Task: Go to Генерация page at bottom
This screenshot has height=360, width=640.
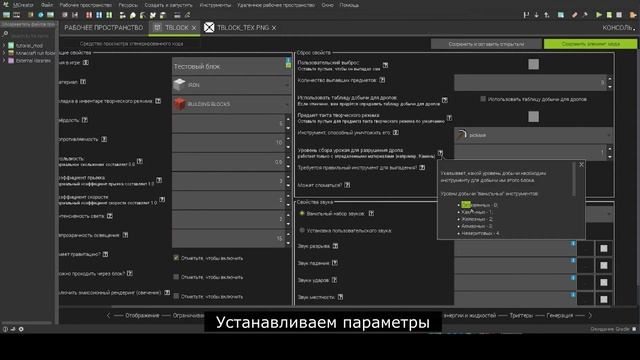Action: point(560,315)
